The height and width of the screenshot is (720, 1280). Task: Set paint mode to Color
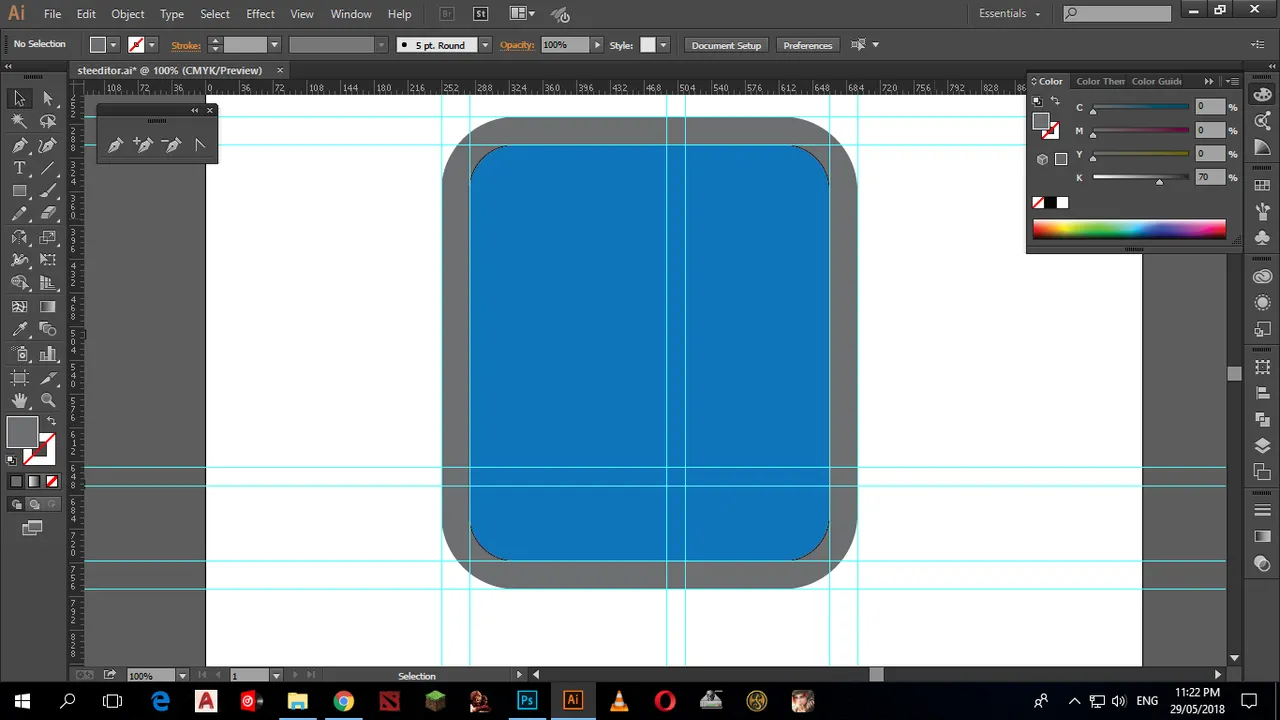pyautogui.click(x=16, y=481)
